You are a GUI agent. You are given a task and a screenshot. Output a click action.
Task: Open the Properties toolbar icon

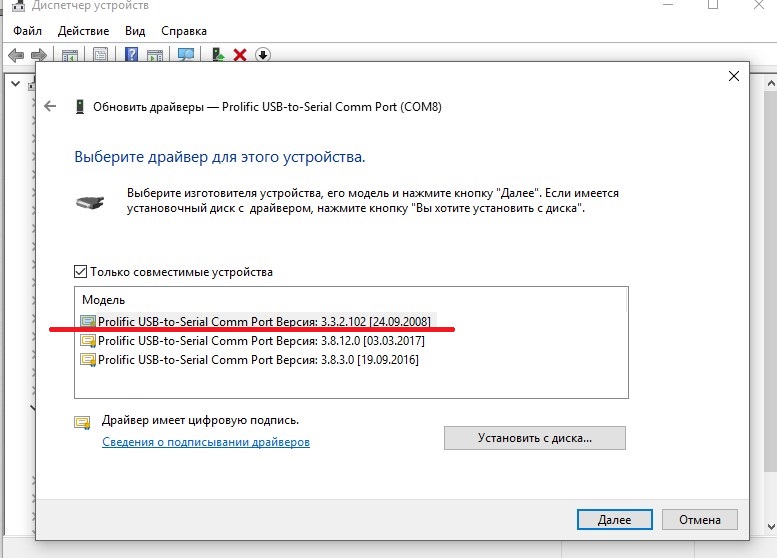(101, 55)
